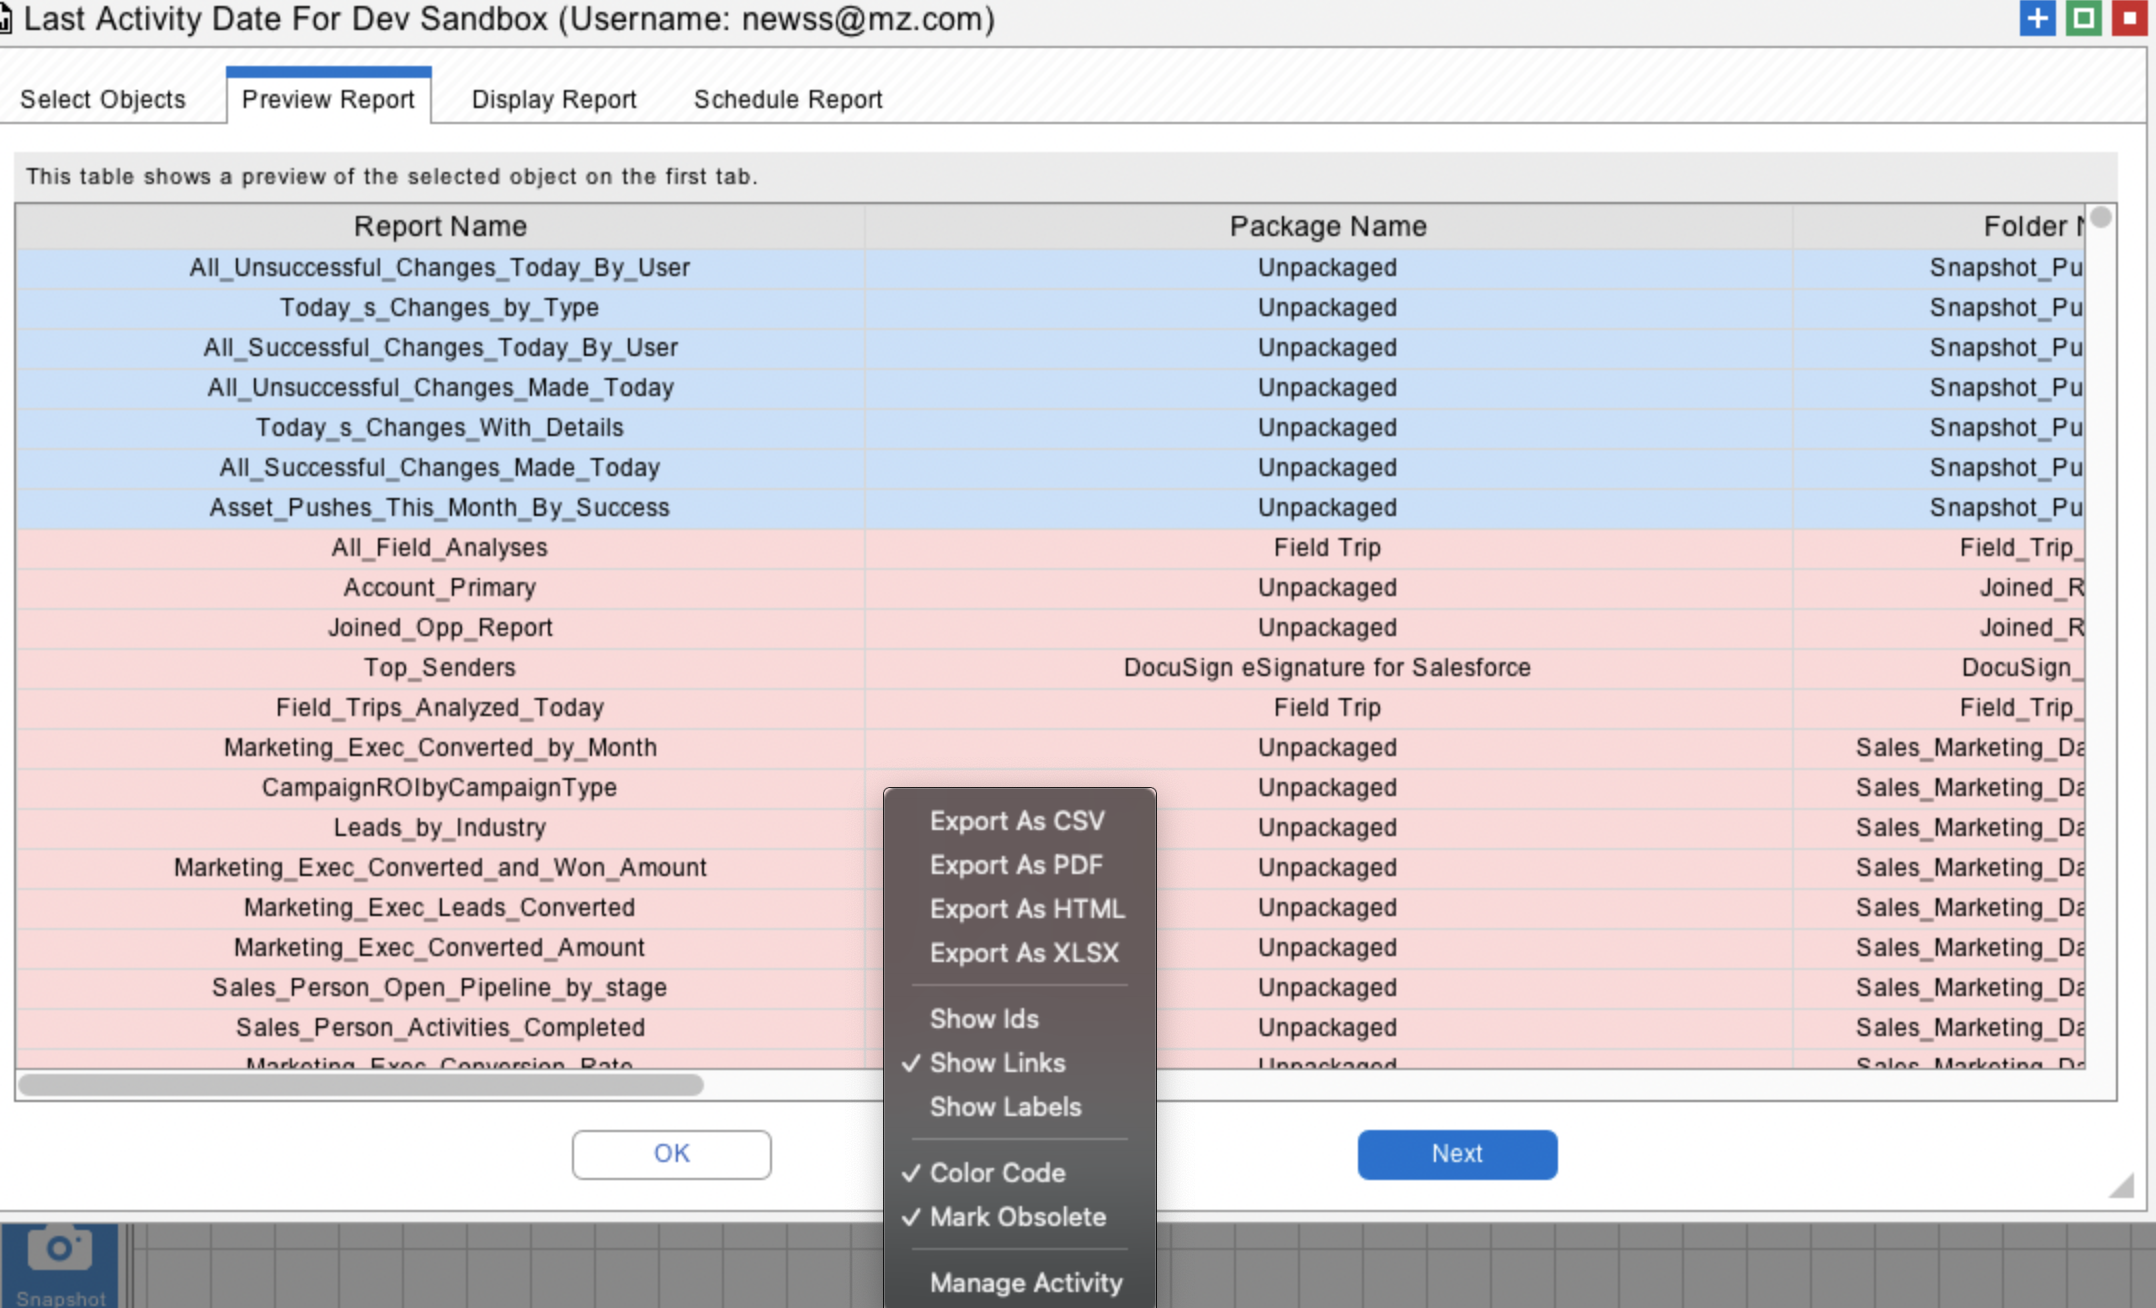Click the green square window icon
This screenshot has height=1308, width=2156.
[x=2083, y=18]
